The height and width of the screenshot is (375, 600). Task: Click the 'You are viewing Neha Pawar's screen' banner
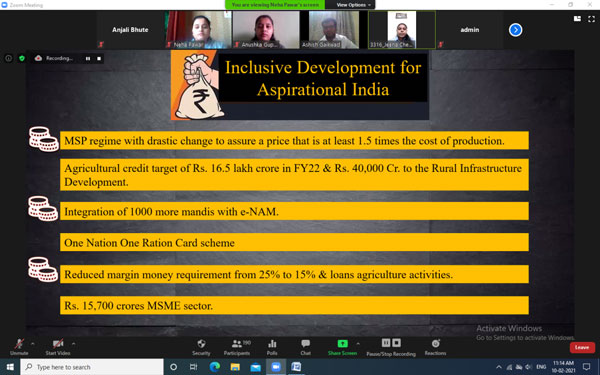click(x=275, y=5)
